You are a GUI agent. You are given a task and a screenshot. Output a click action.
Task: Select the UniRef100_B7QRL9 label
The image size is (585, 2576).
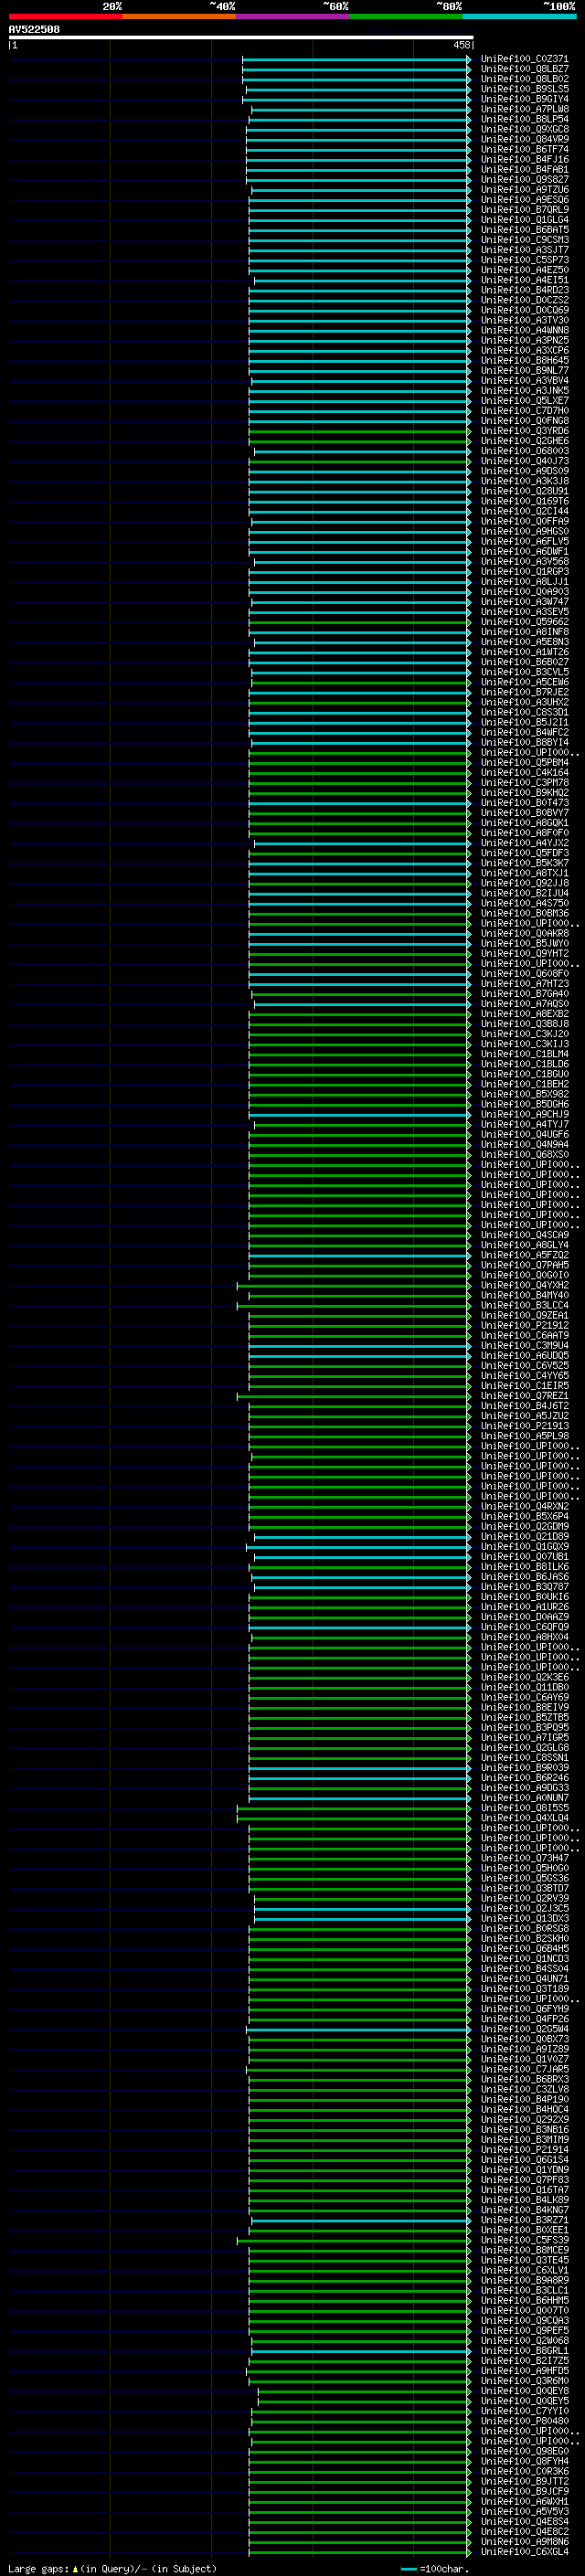tap(524, 210)
